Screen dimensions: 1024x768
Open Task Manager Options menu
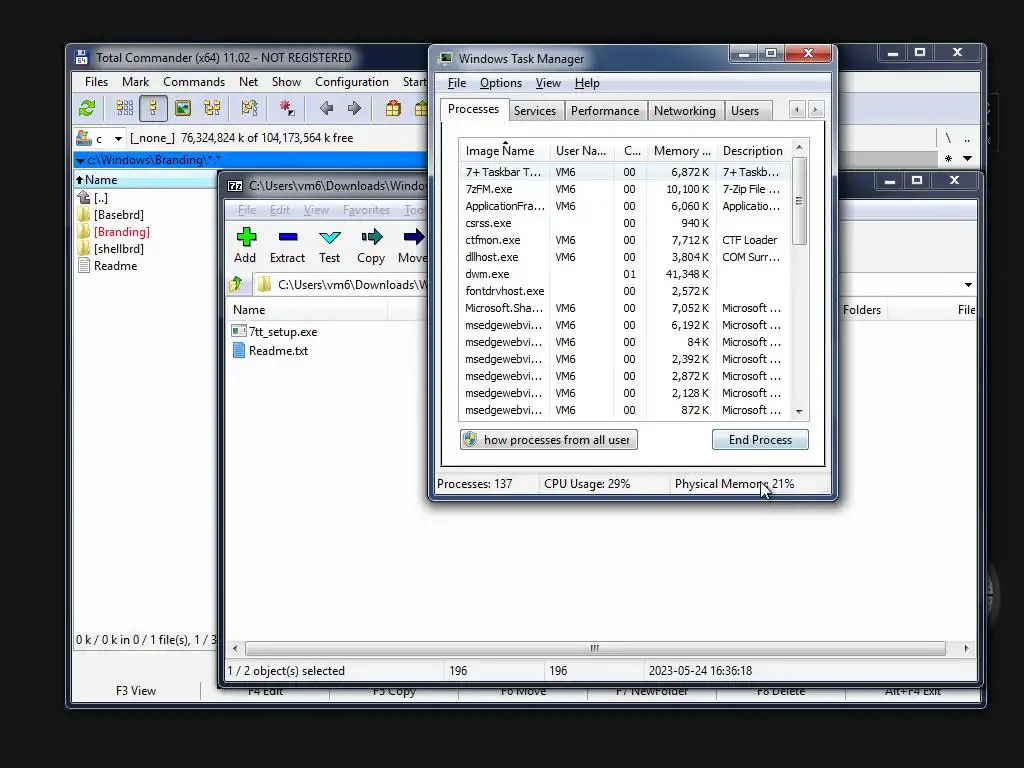pyautogui.click(x=501, y=83)
